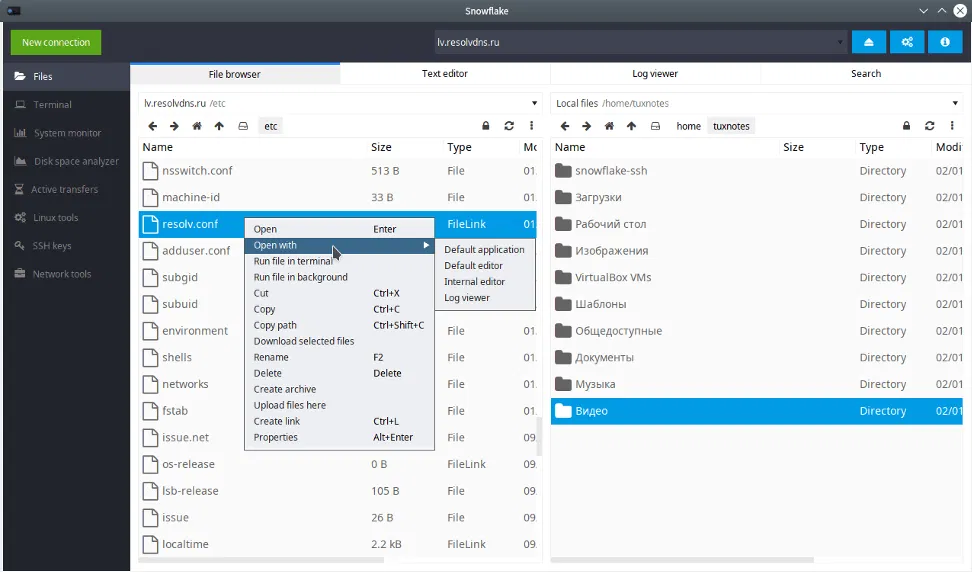The image size is (972, 572).
Task: Click the New connection button
Action: 56,42
